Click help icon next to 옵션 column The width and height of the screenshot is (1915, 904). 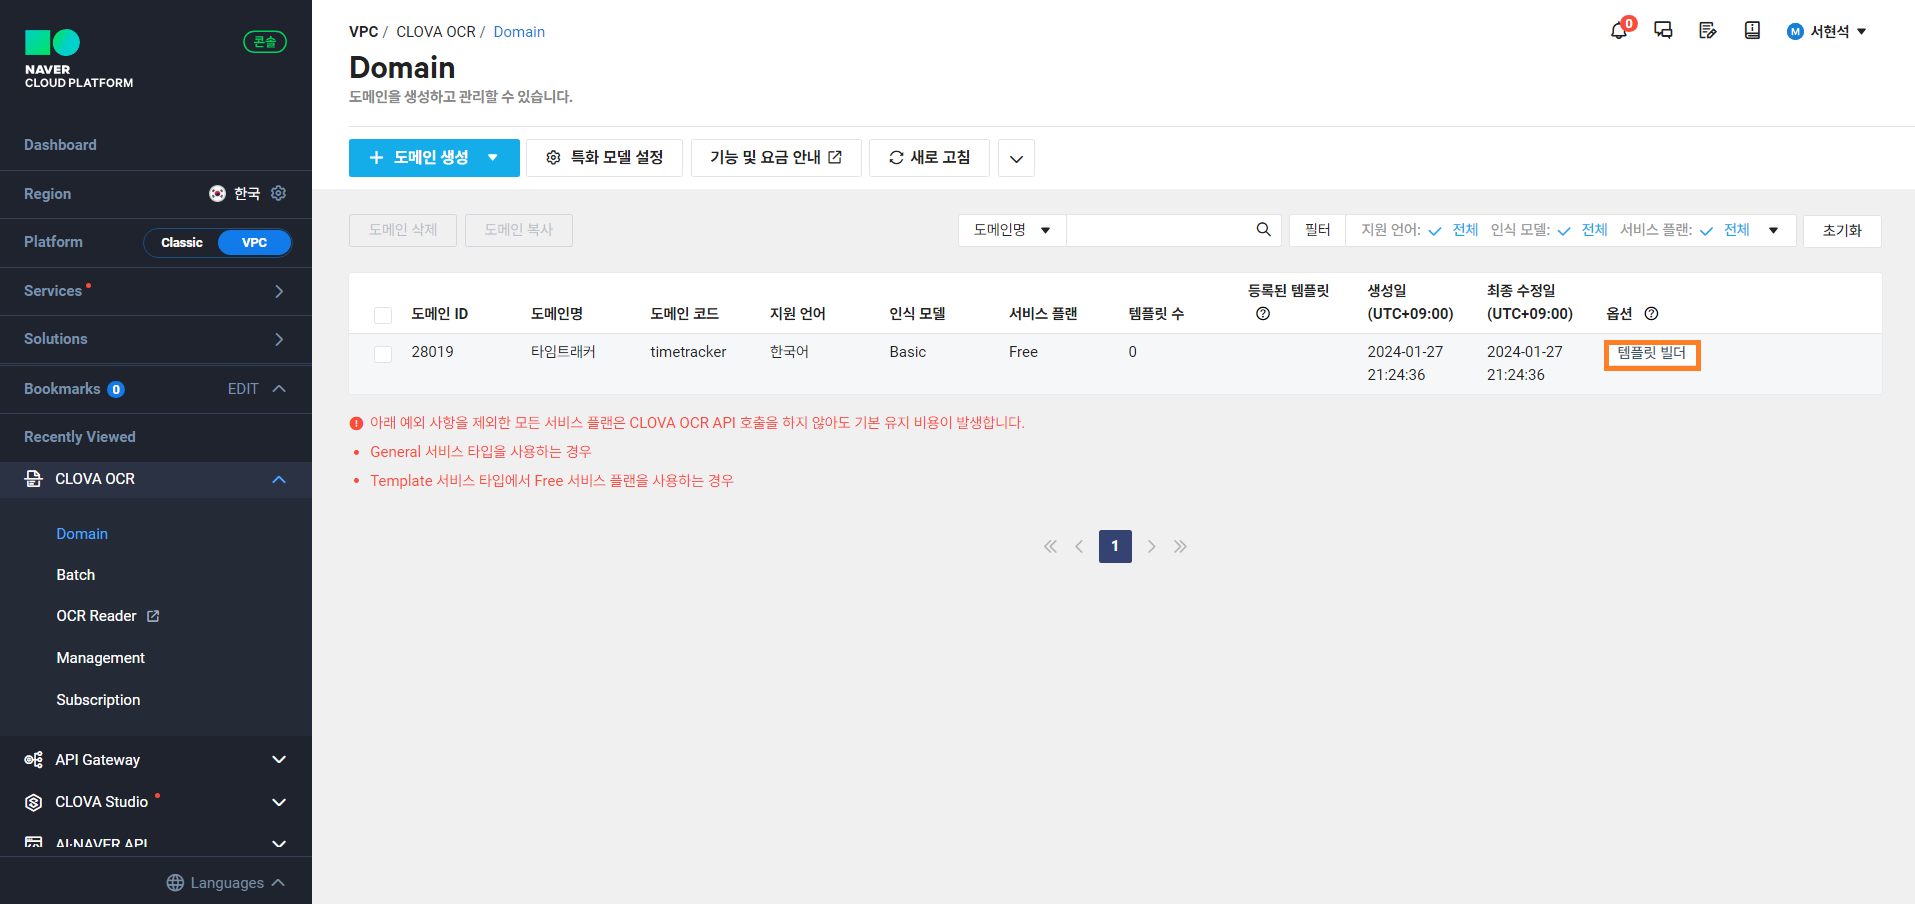(1651, 314)
